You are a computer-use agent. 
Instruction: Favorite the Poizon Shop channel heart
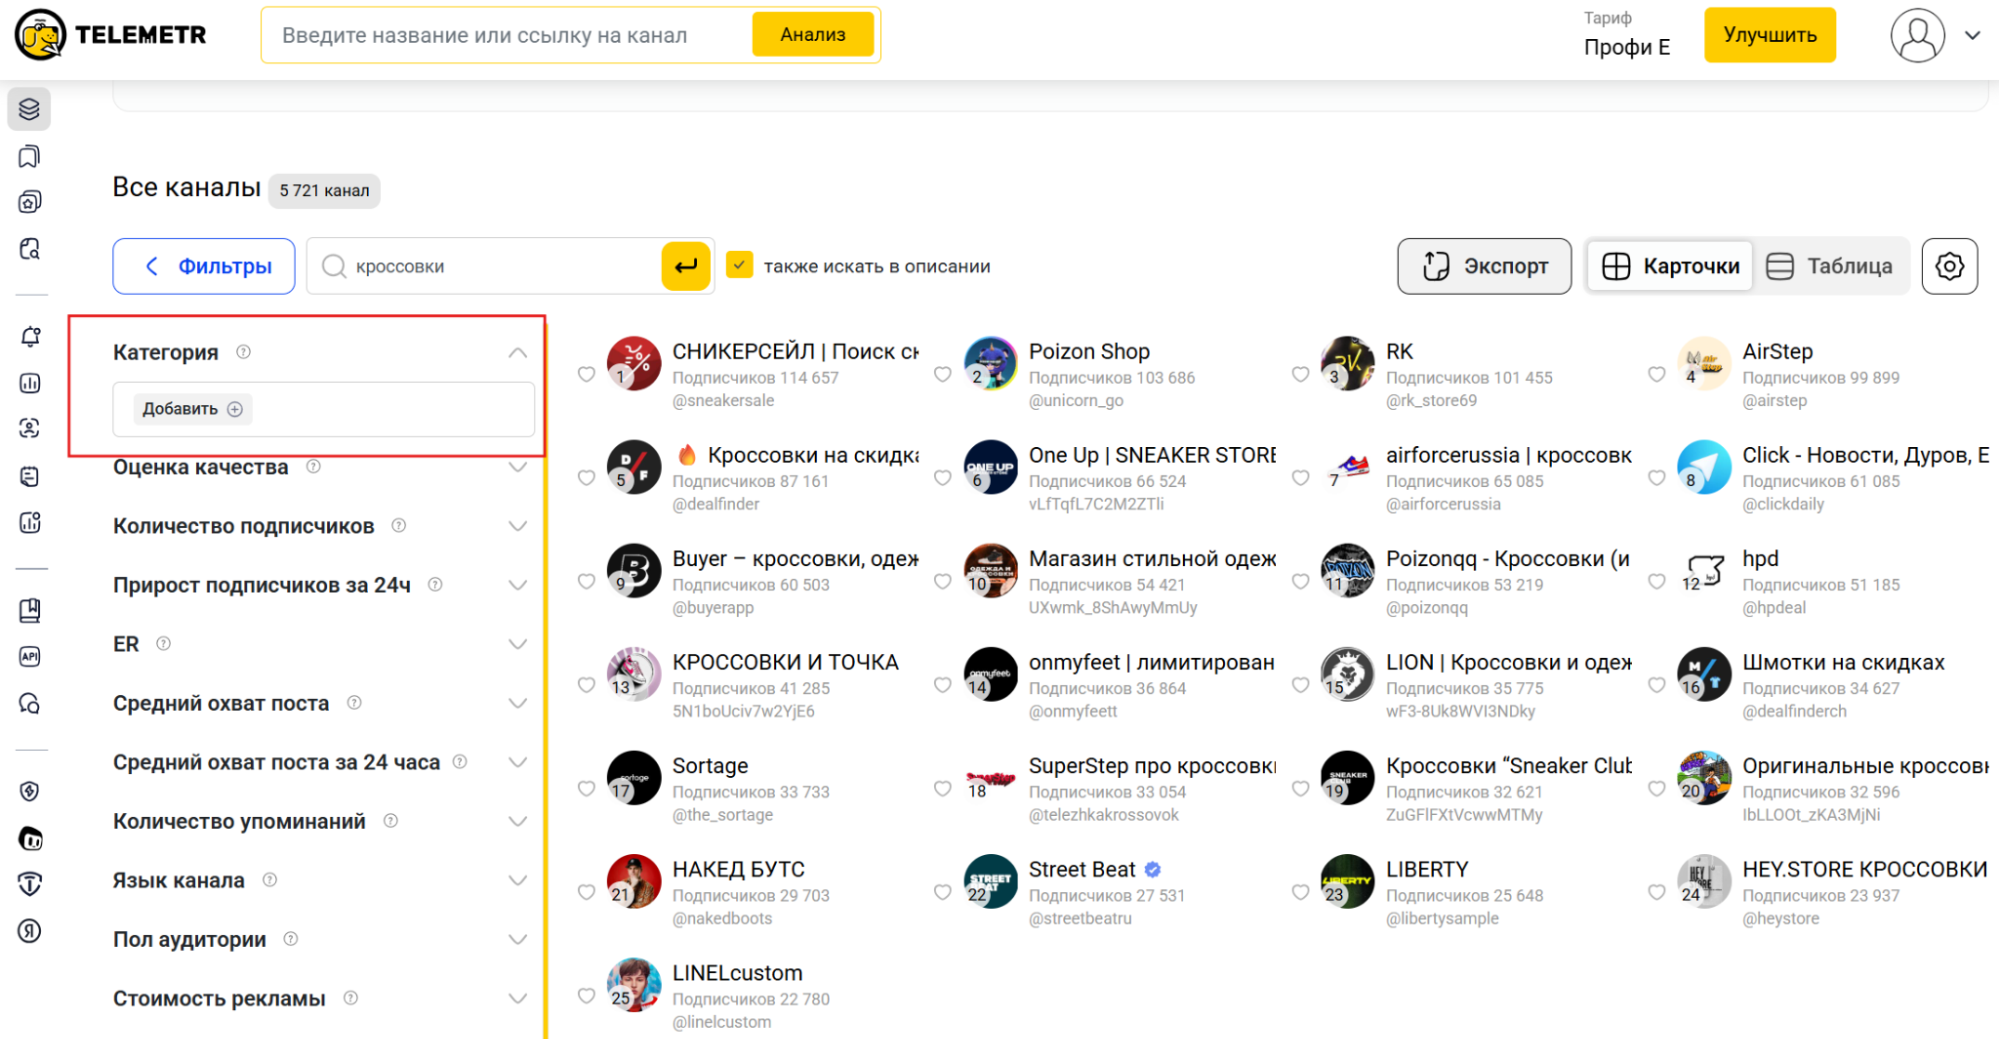coord(942,375)
